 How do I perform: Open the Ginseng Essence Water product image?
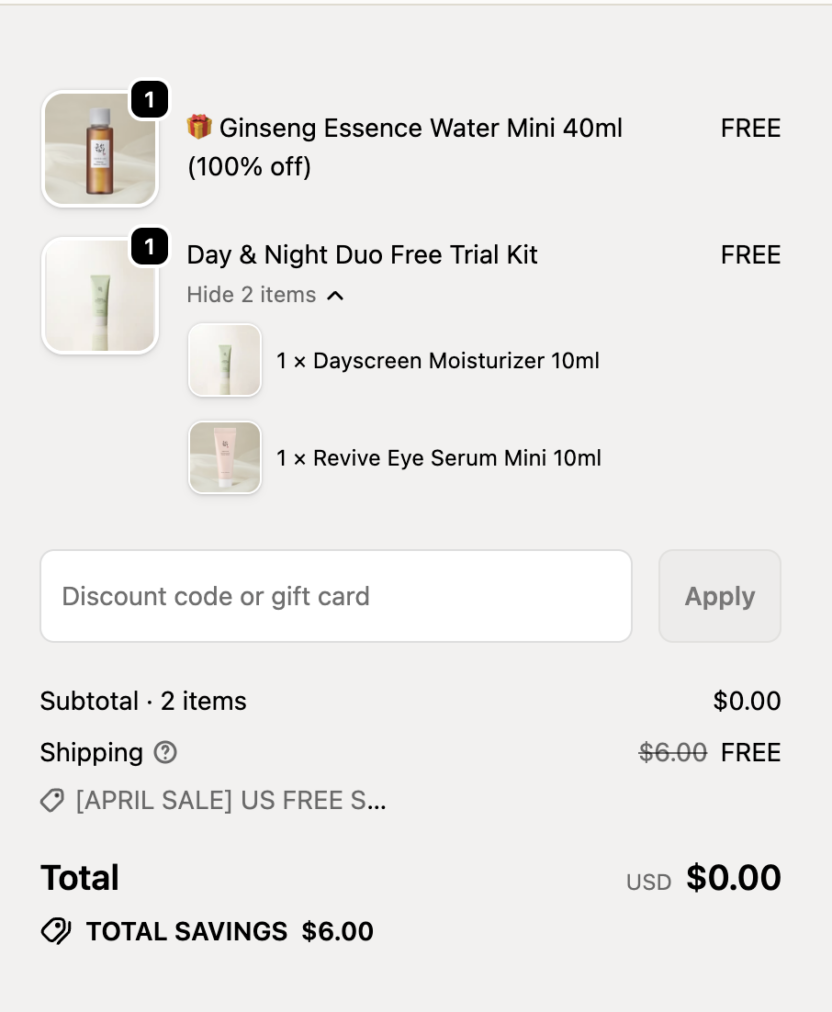pos(99,149)
